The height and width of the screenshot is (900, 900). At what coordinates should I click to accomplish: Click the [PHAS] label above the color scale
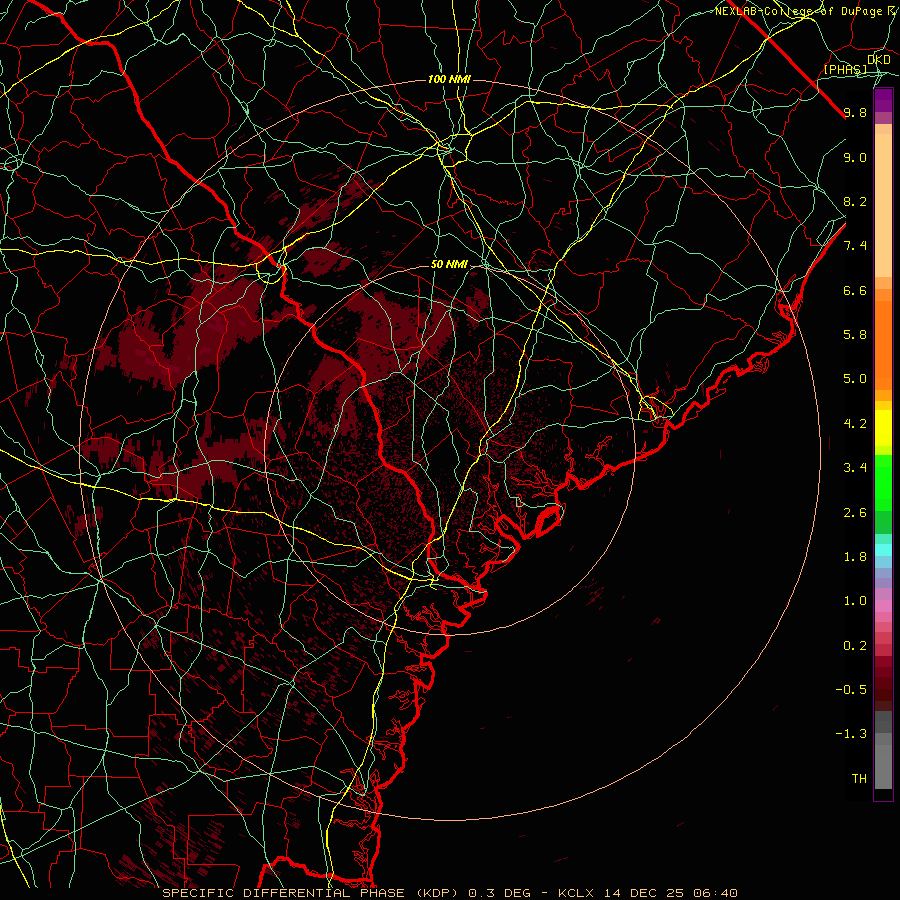click(x=845, y=70)
